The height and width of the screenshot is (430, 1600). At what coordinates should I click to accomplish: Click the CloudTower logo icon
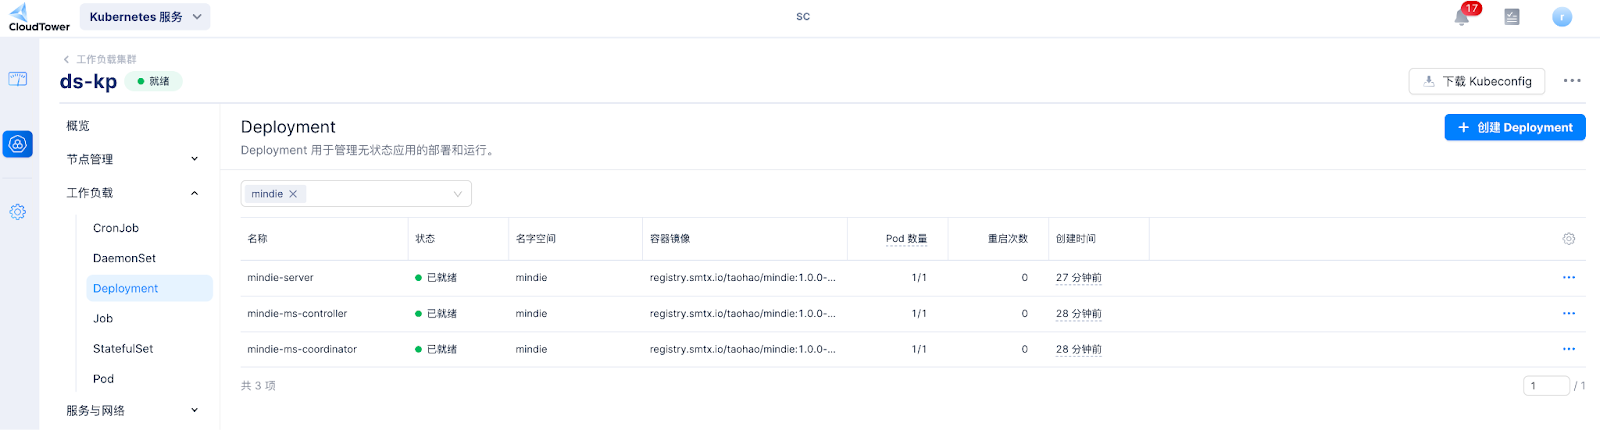click(19, 12)
